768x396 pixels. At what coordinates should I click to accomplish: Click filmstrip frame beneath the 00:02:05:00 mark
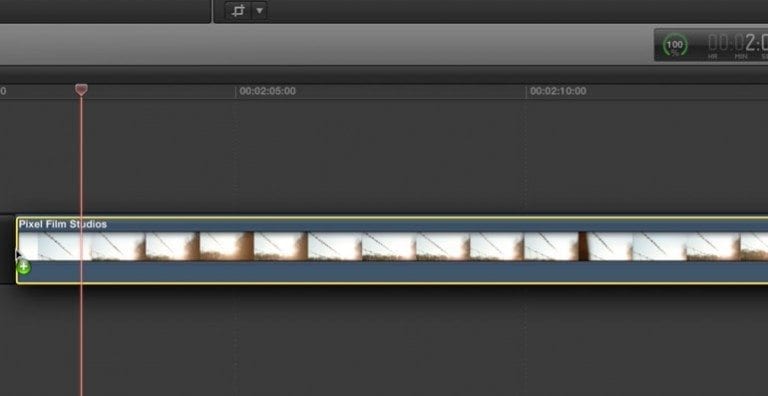pyautogui.click(x=226, y=246)
